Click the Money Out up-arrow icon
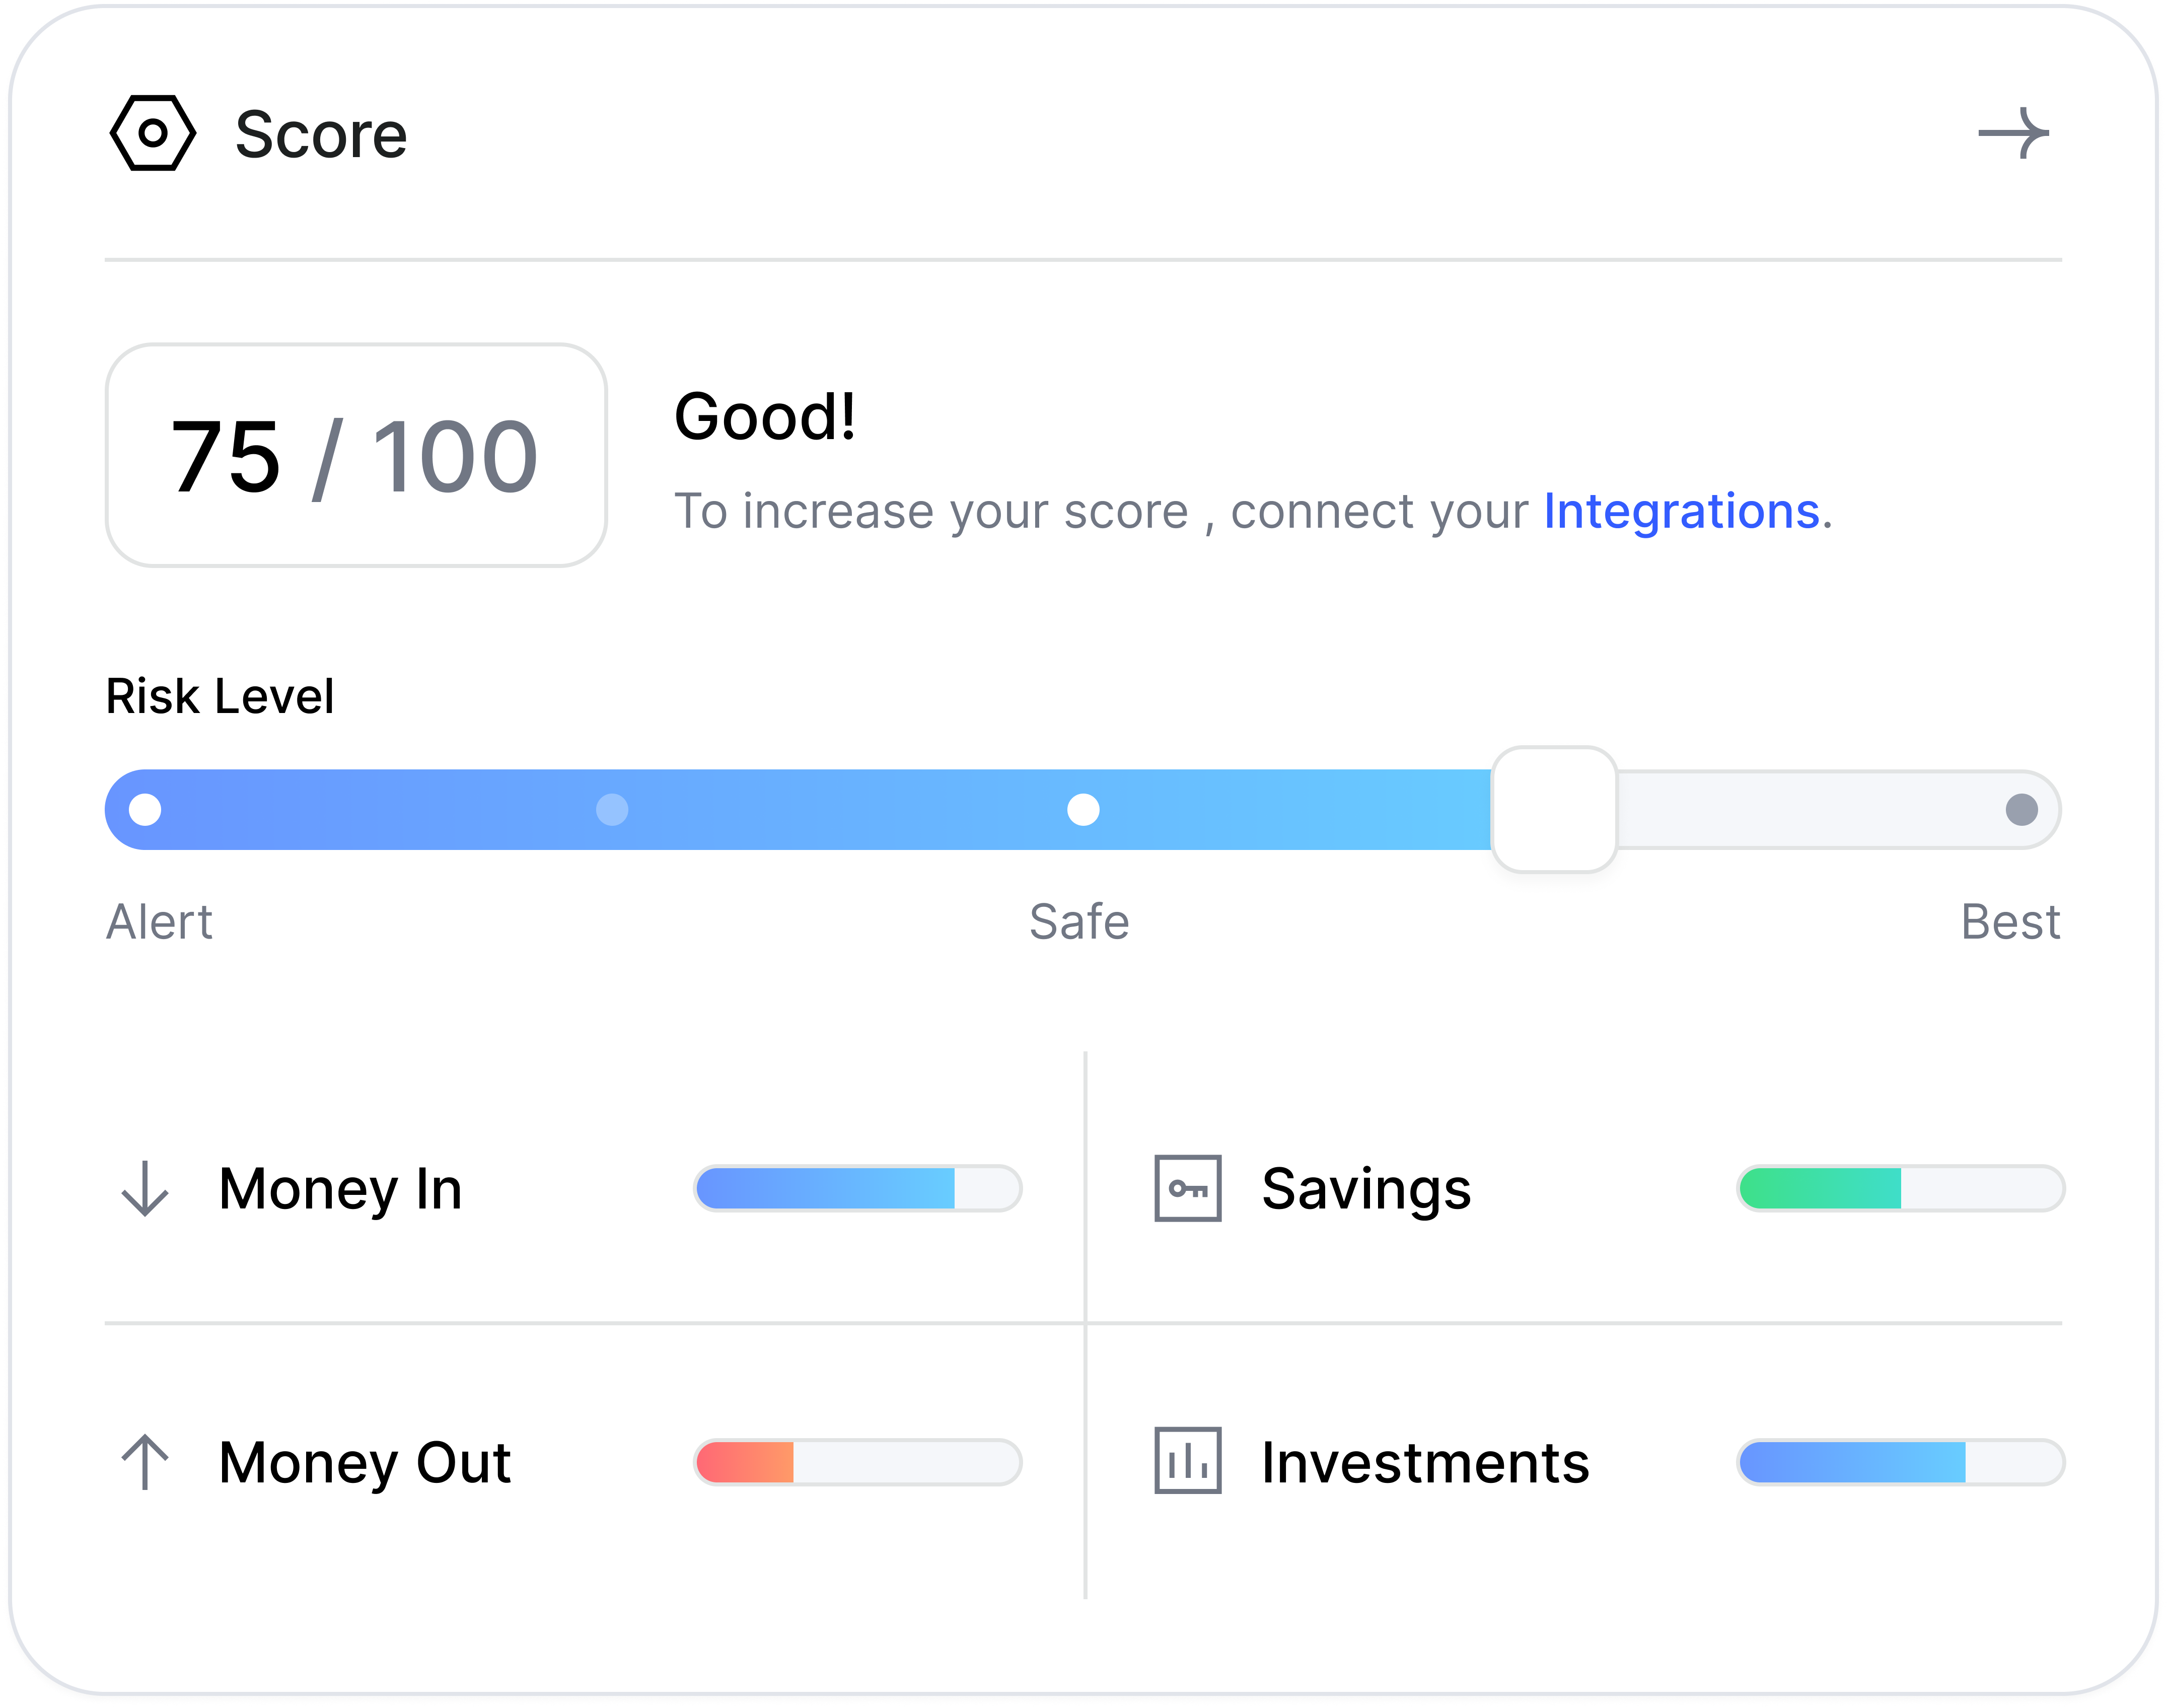Image resolution: width=2167 pixels, height=1708 pixels. click(x=145, y=1462)
